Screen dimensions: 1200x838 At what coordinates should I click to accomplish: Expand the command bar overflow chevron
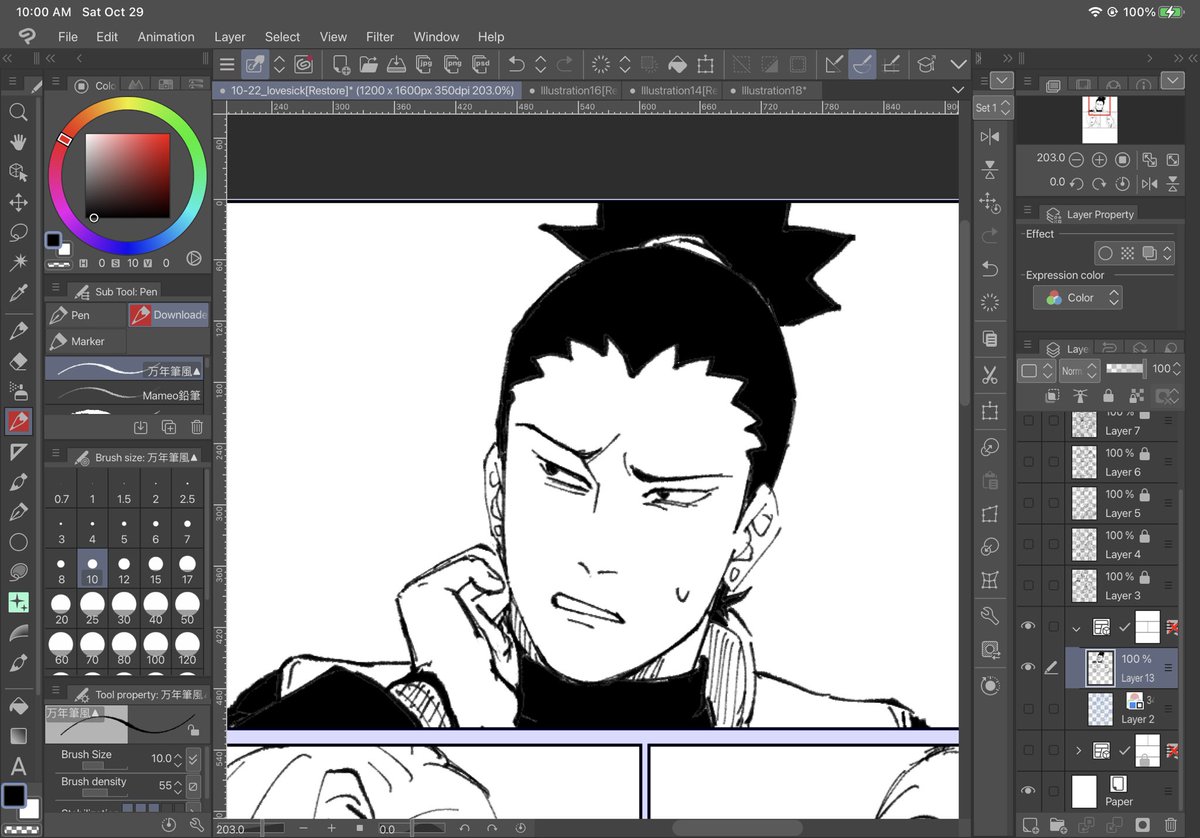(x=958, y=64)
